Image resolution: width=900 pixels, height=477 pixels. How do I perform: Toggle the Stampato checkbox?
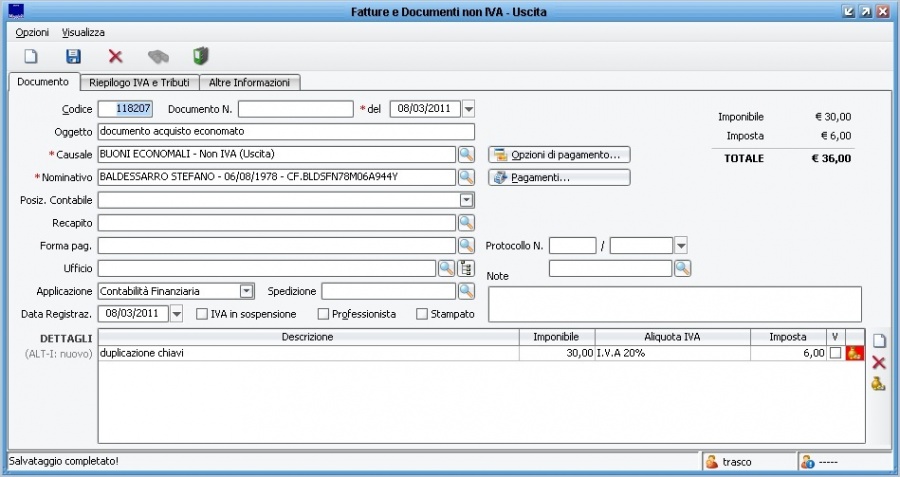(421, 314)
